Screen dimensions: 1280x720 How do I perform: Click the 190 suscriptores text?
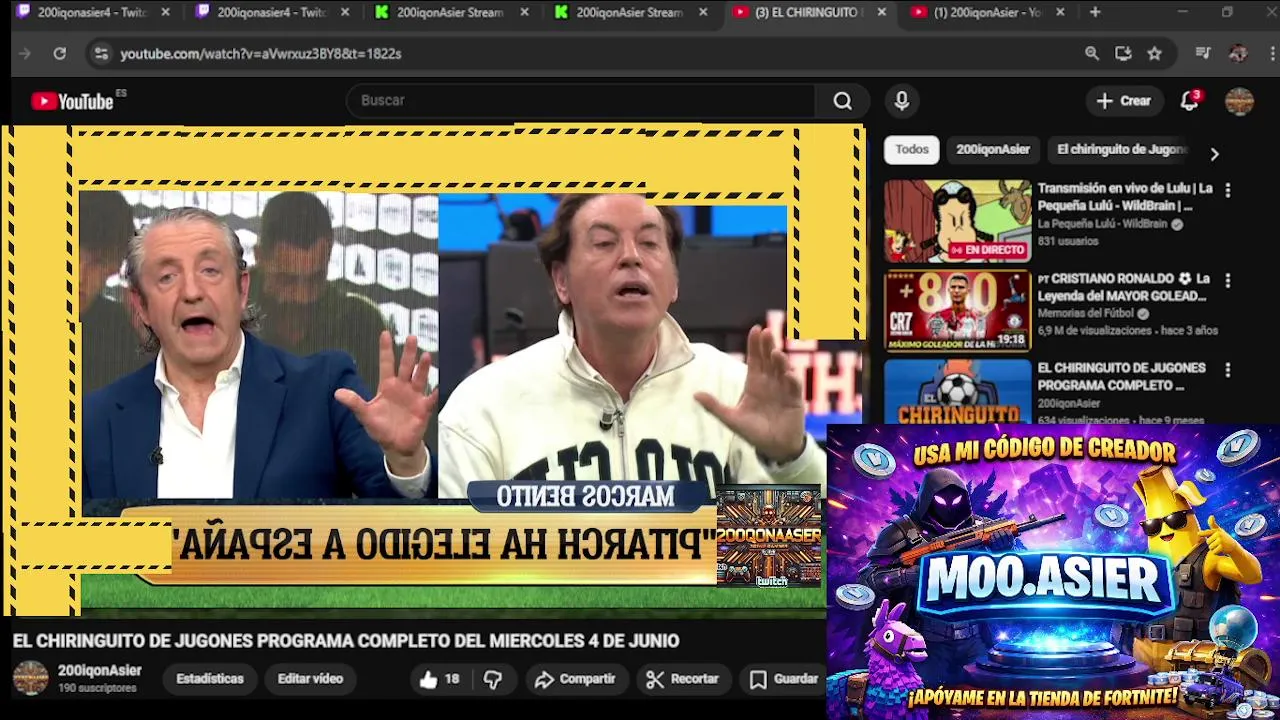point(97,689)
